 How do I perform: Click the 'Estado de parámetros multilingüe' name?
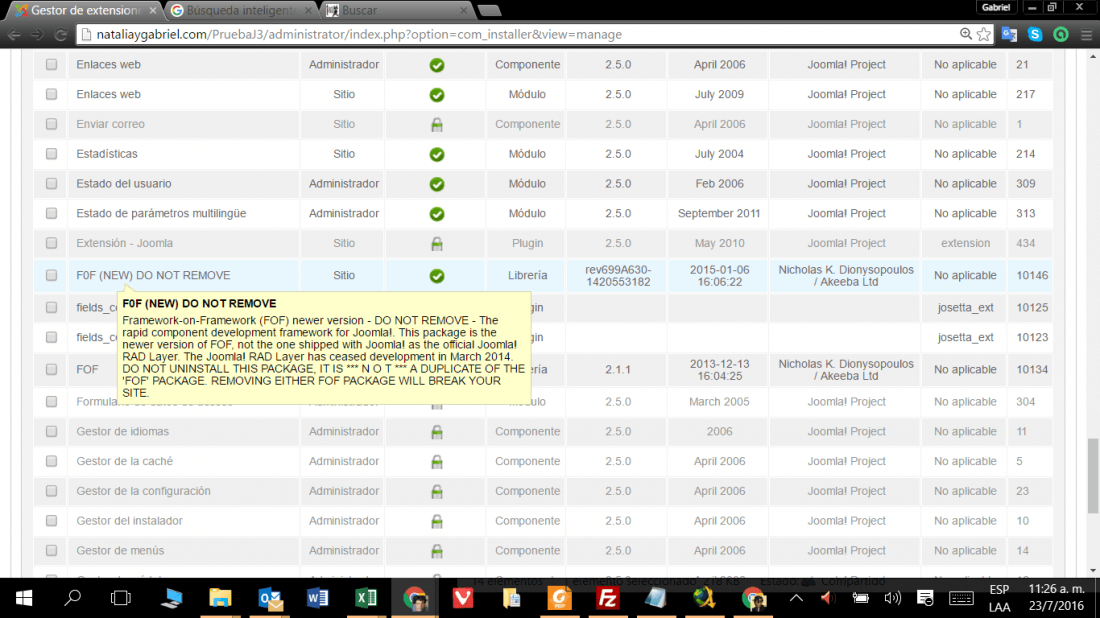(161, 213)
